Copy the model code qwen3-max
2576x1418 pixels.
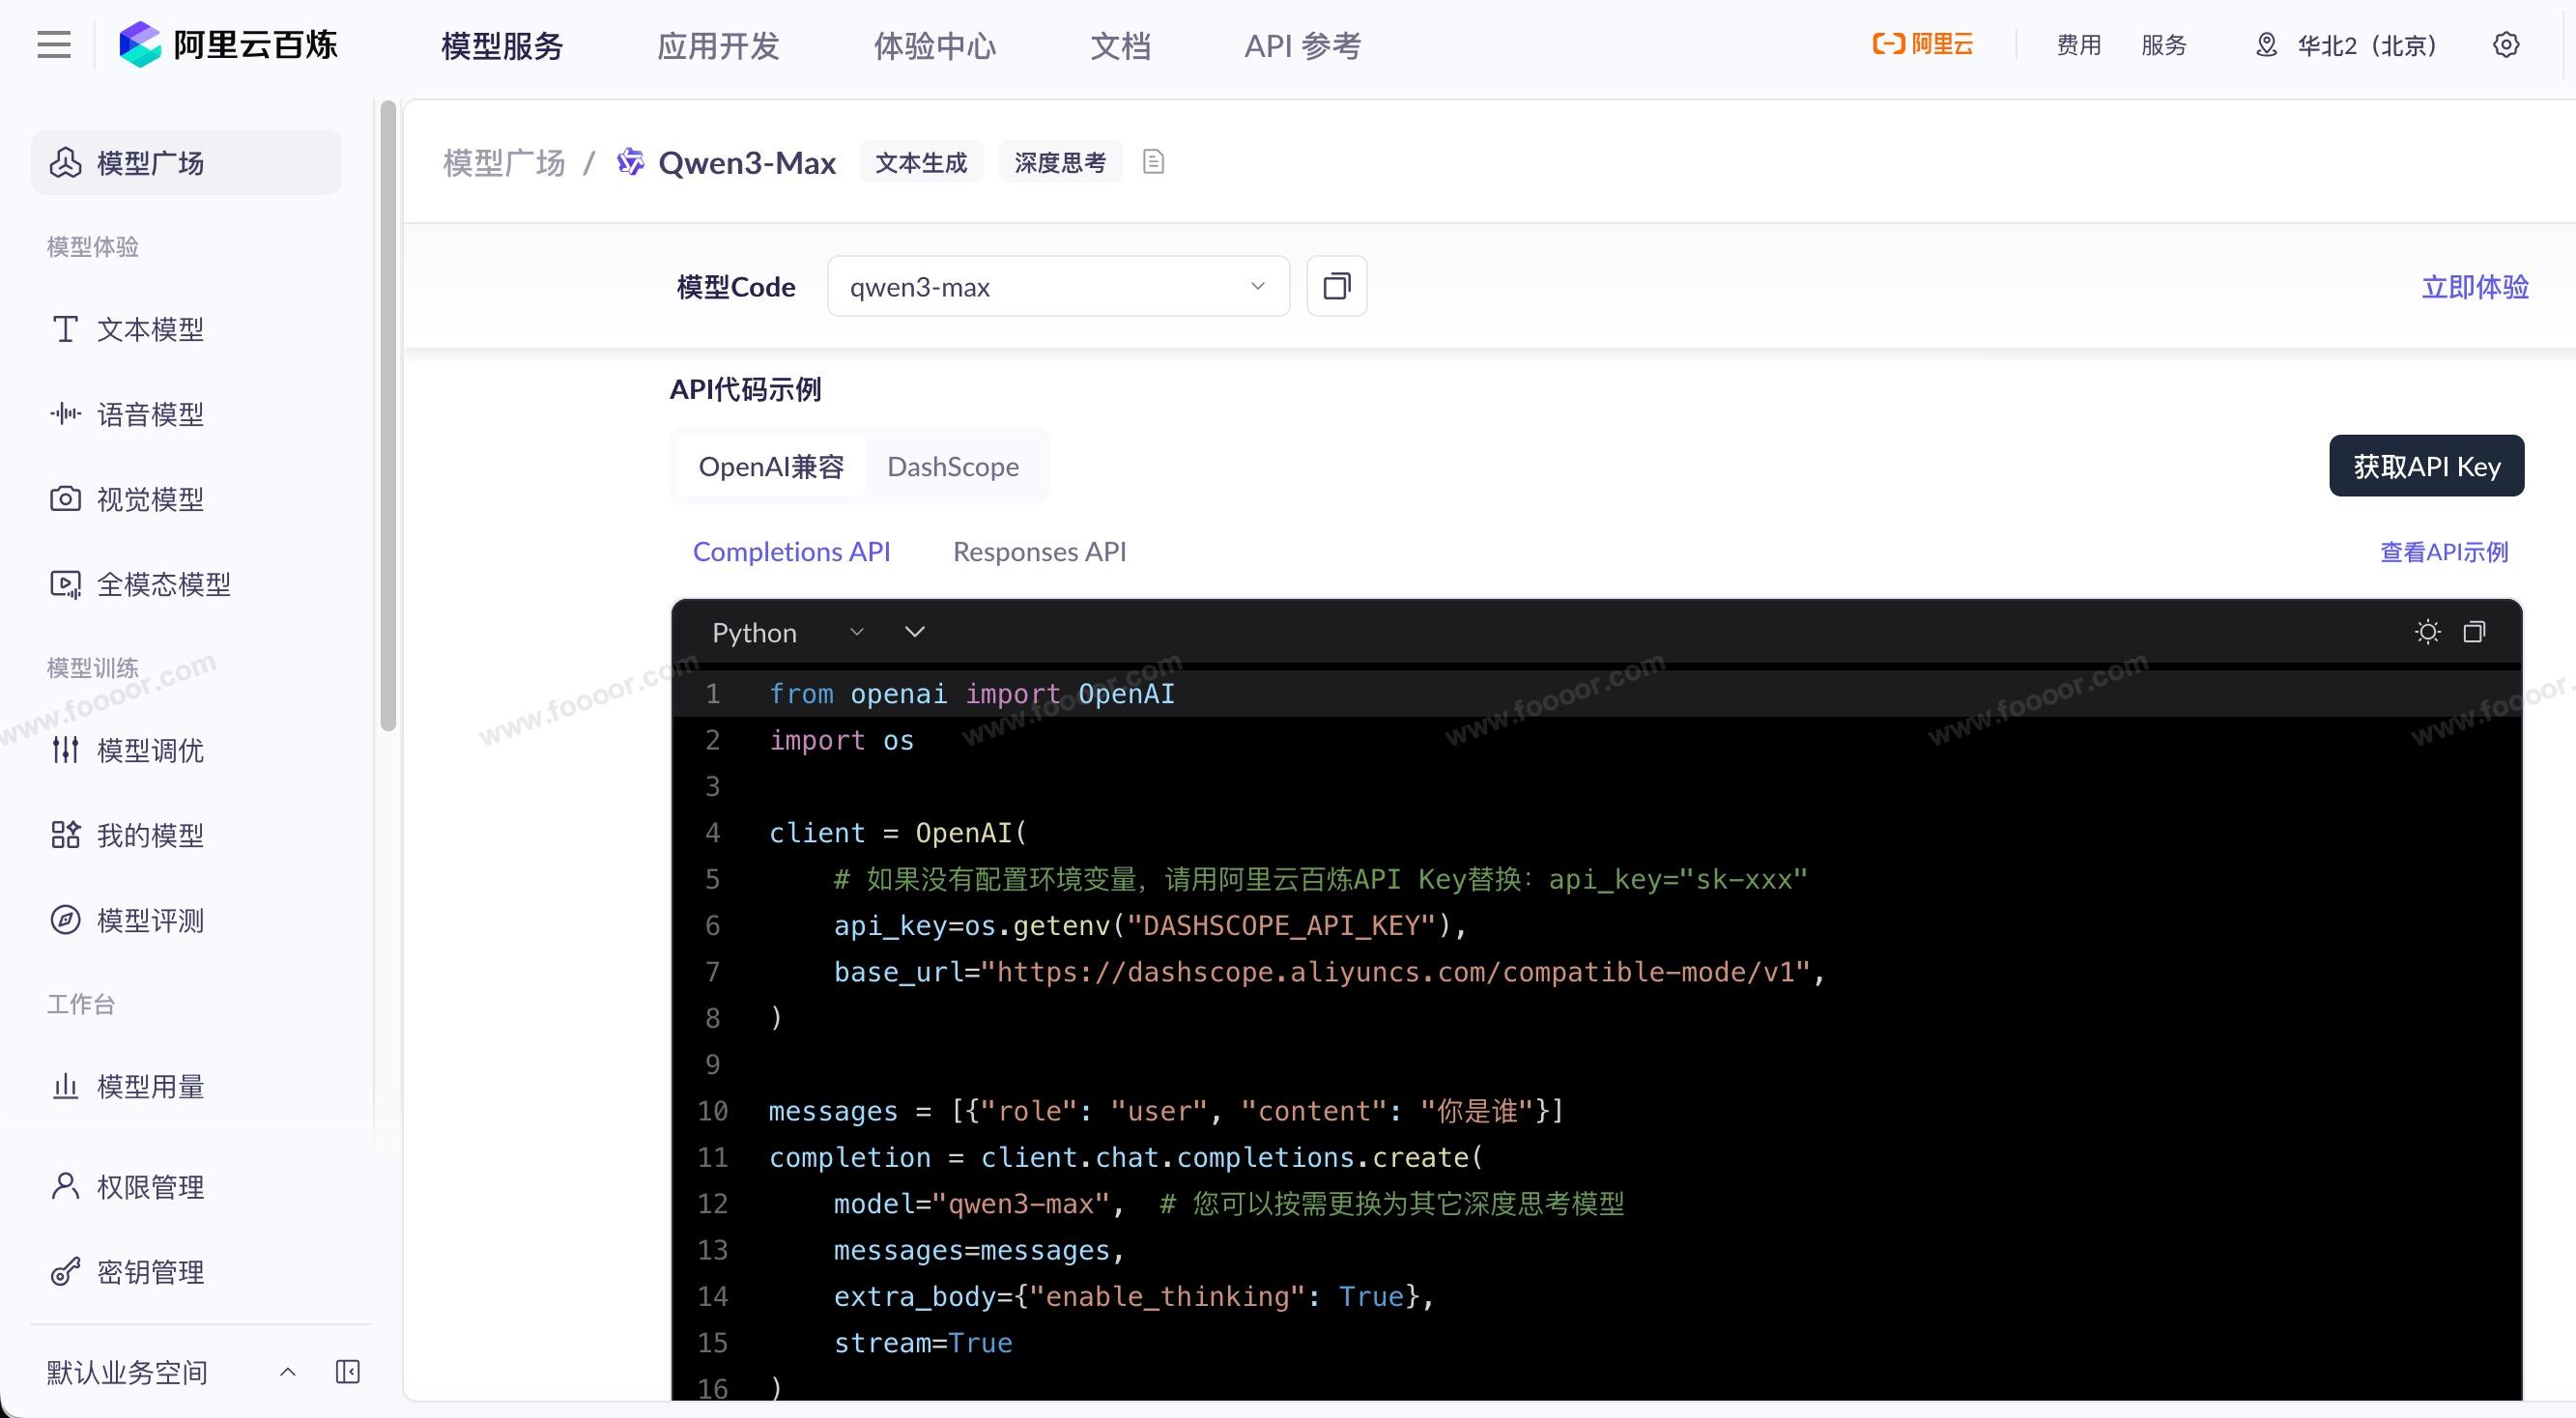1336,287
